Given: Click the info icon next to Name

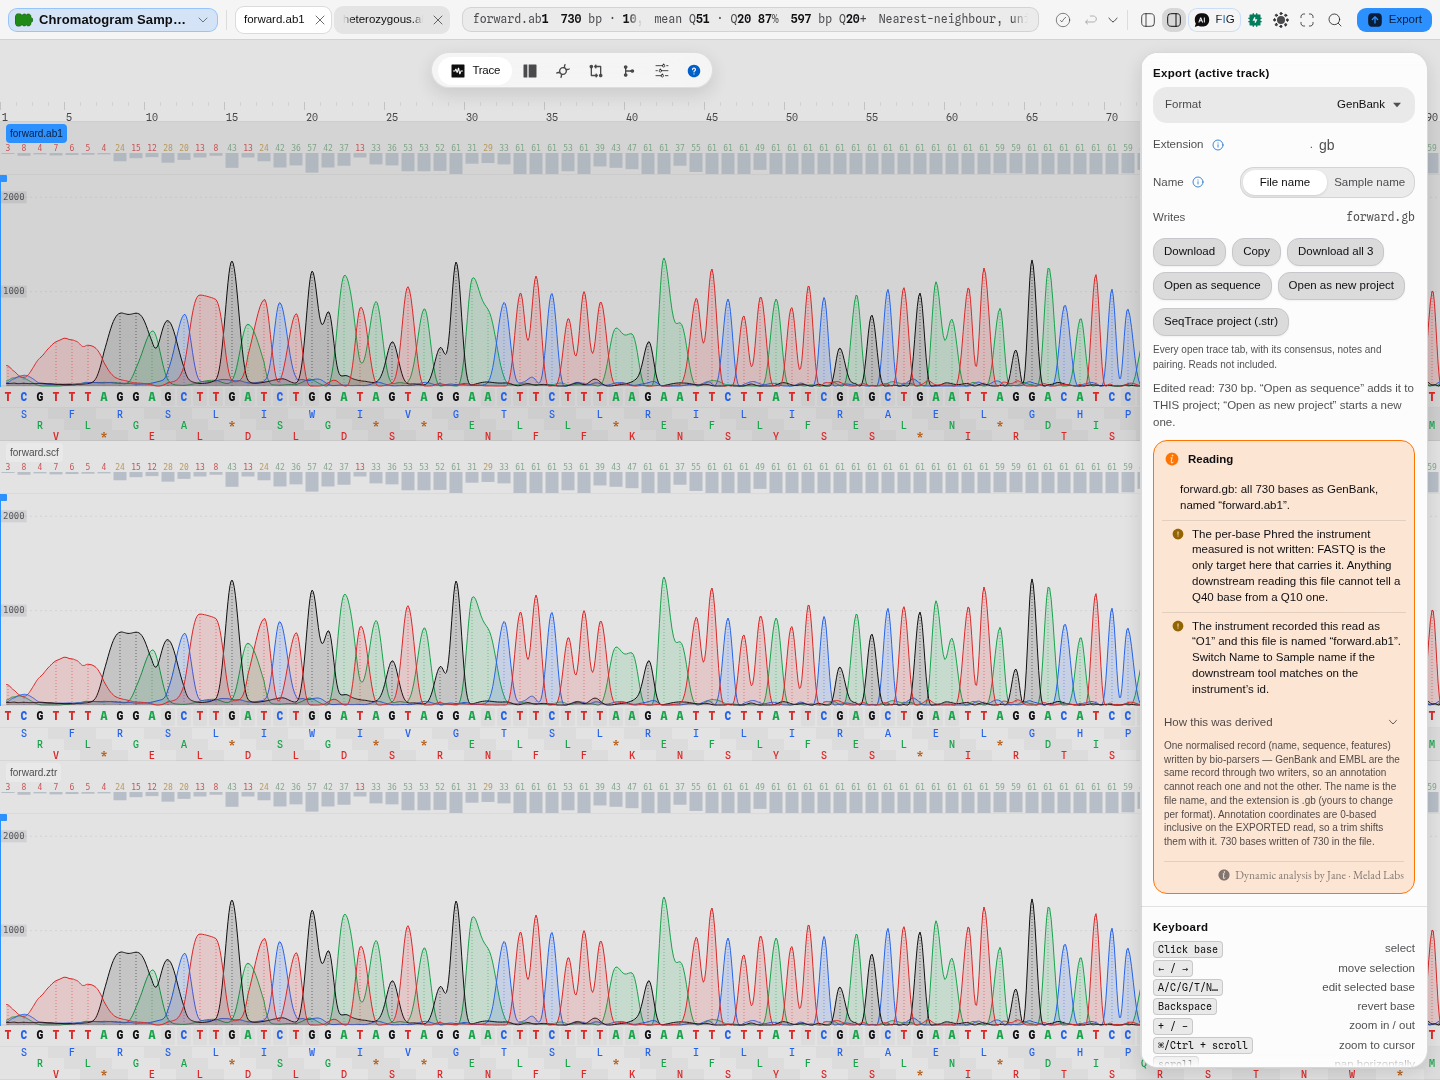Looking at the screenshot, I should [x=1198, y=182].
